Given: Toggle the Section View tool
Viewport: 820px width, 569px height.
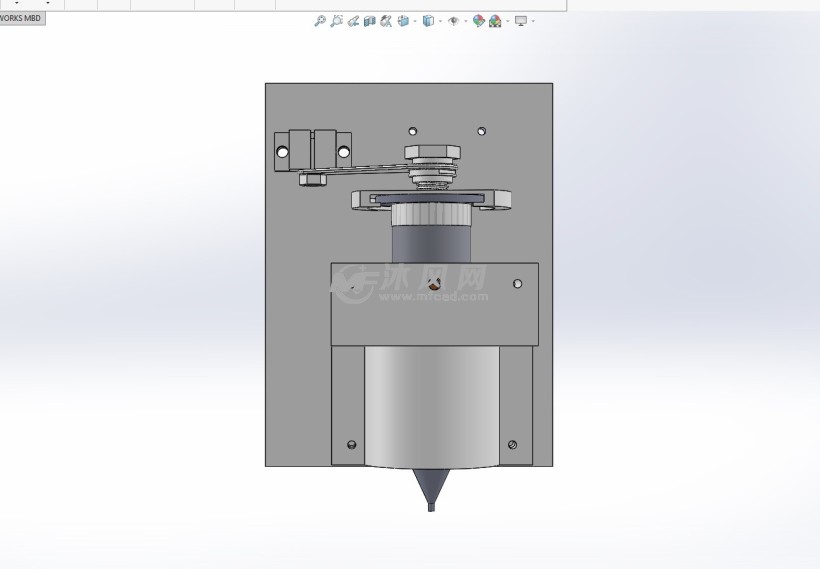Looking at the screenshot, I should (370, 21).
